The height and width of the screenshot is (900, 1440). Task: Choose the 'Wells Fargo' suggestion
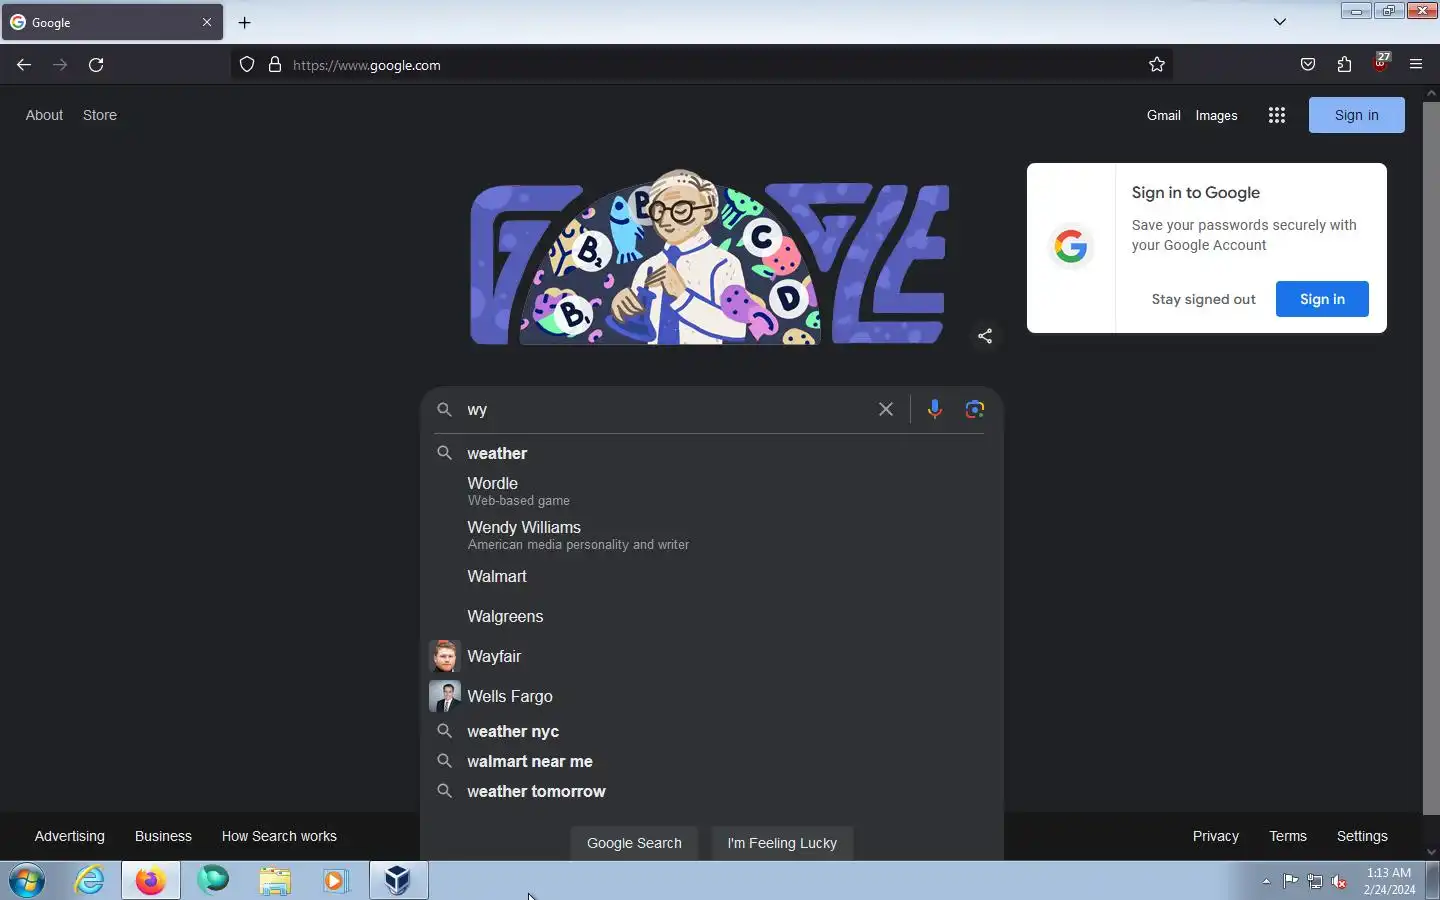tap(711, 696)
